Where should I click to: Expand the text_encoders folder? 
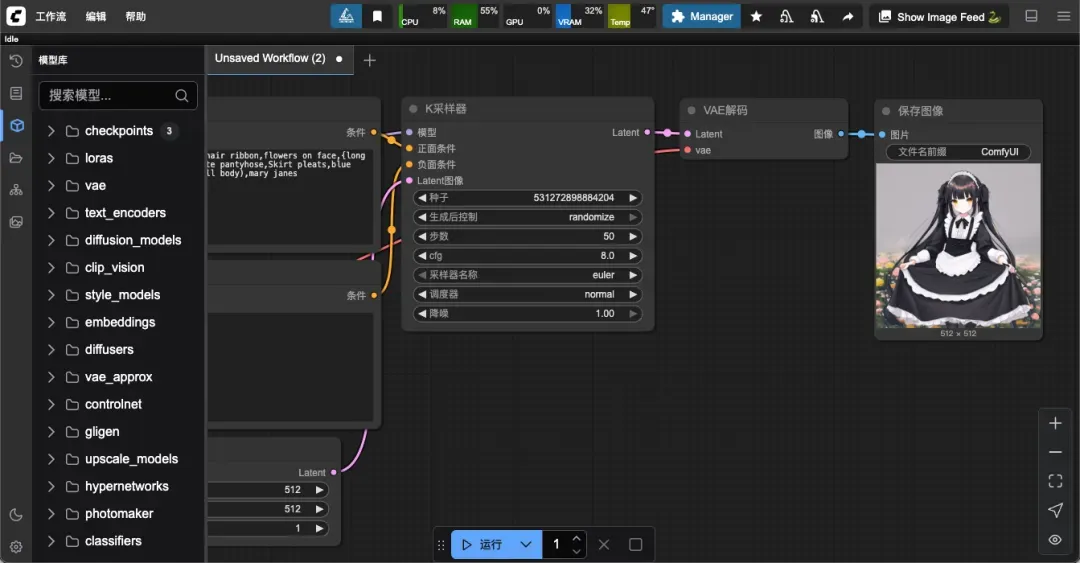tap(50, 213)
